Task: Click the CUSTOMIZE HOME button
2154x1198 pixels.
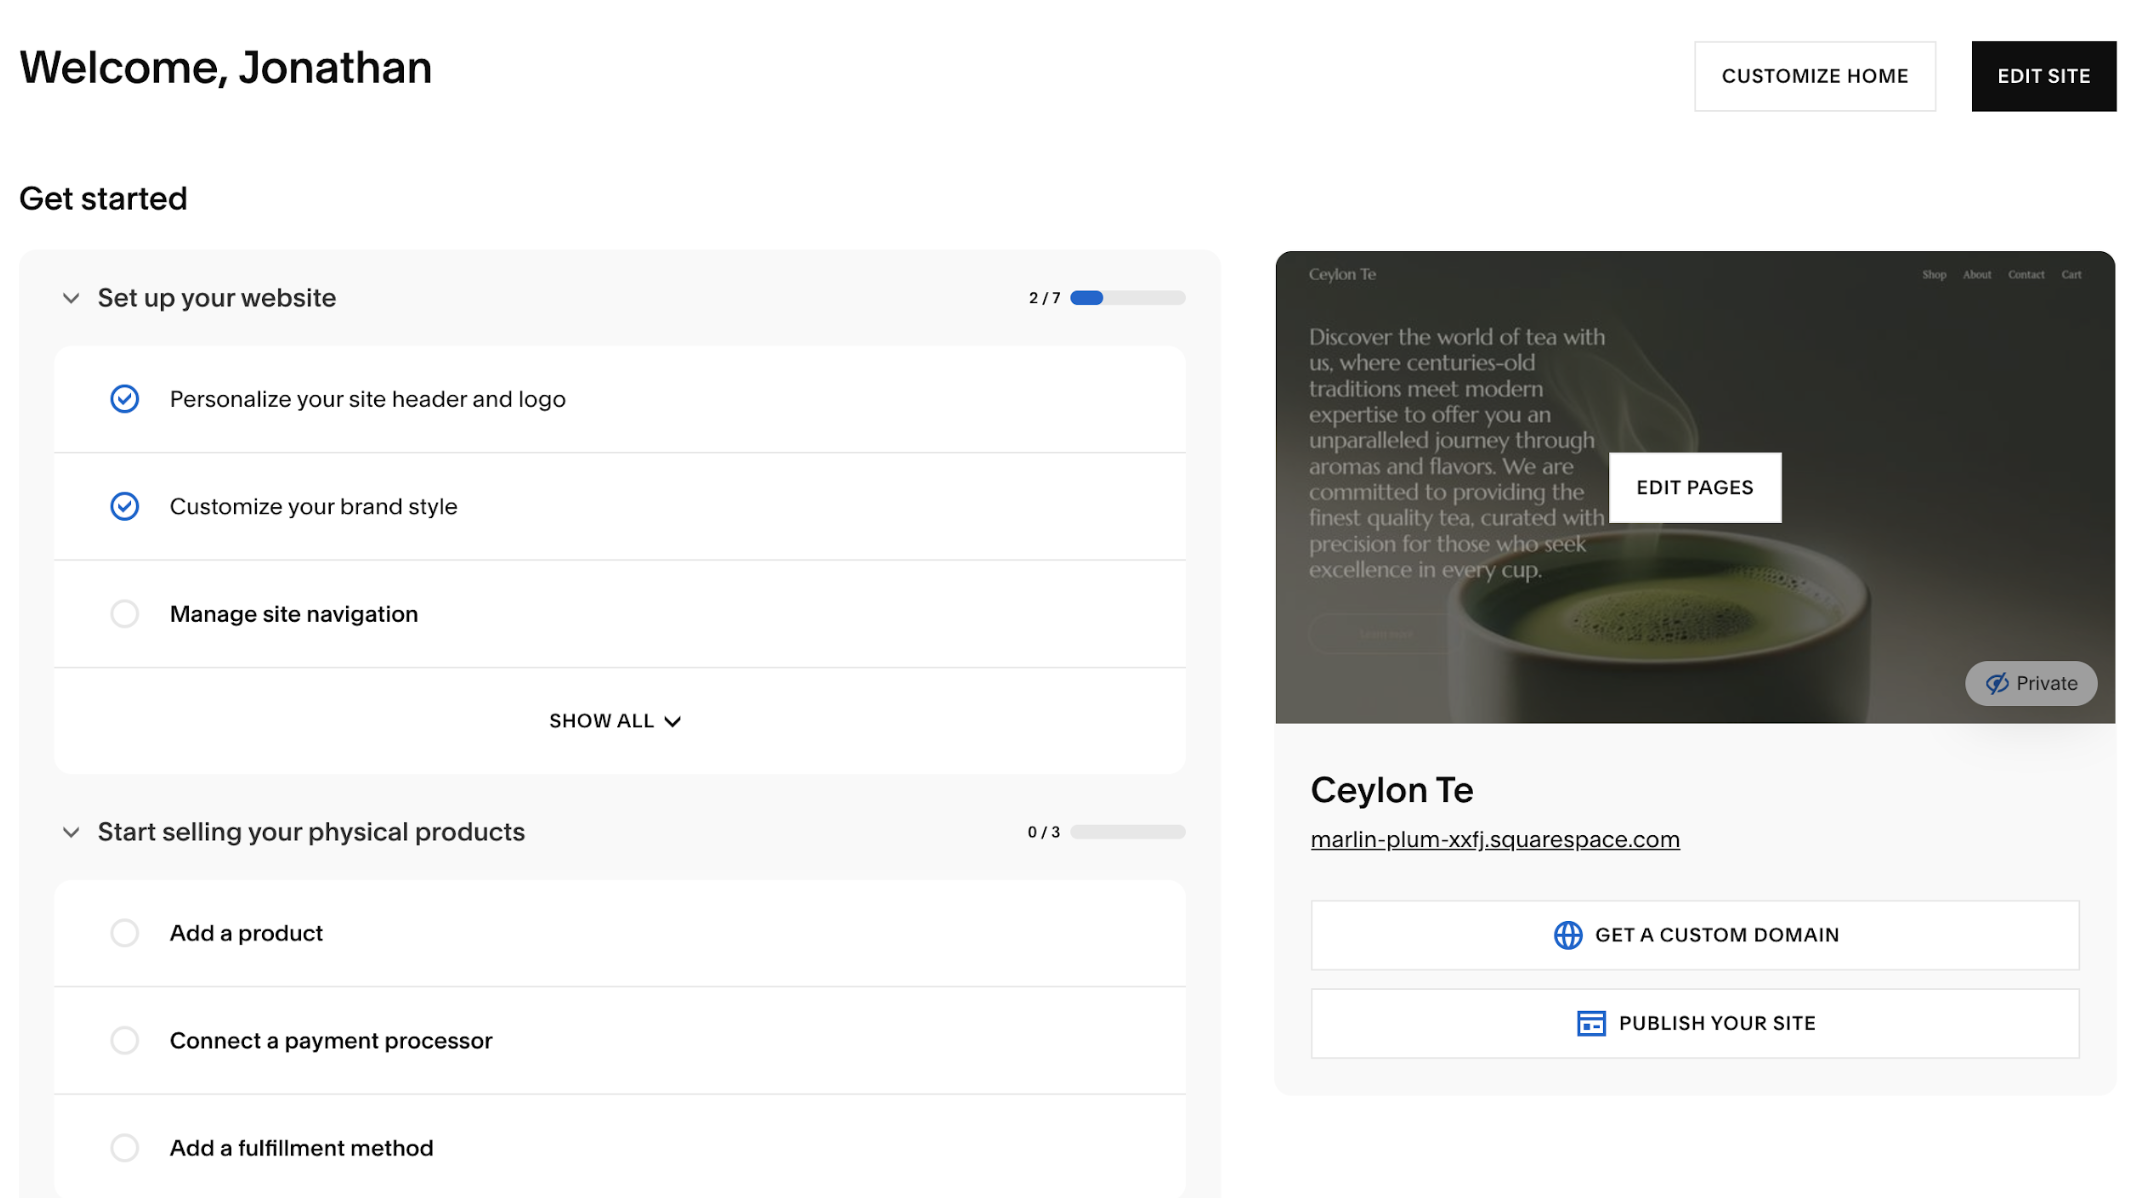Action: (1814, 76)
